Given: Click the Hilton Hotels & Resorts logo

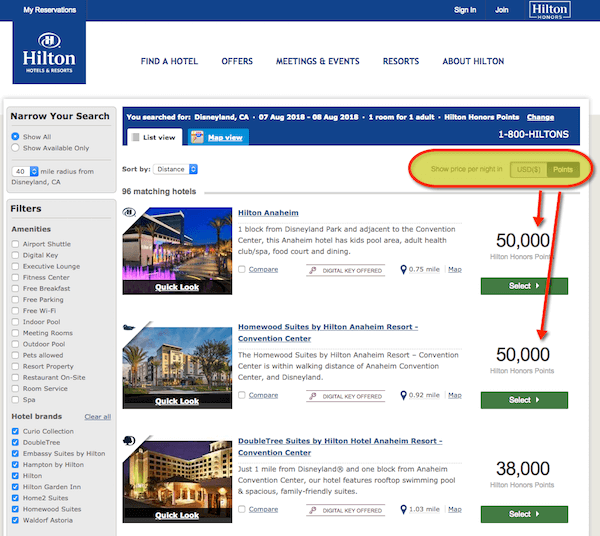Looking at the screenshot, I should pos(49,52).
